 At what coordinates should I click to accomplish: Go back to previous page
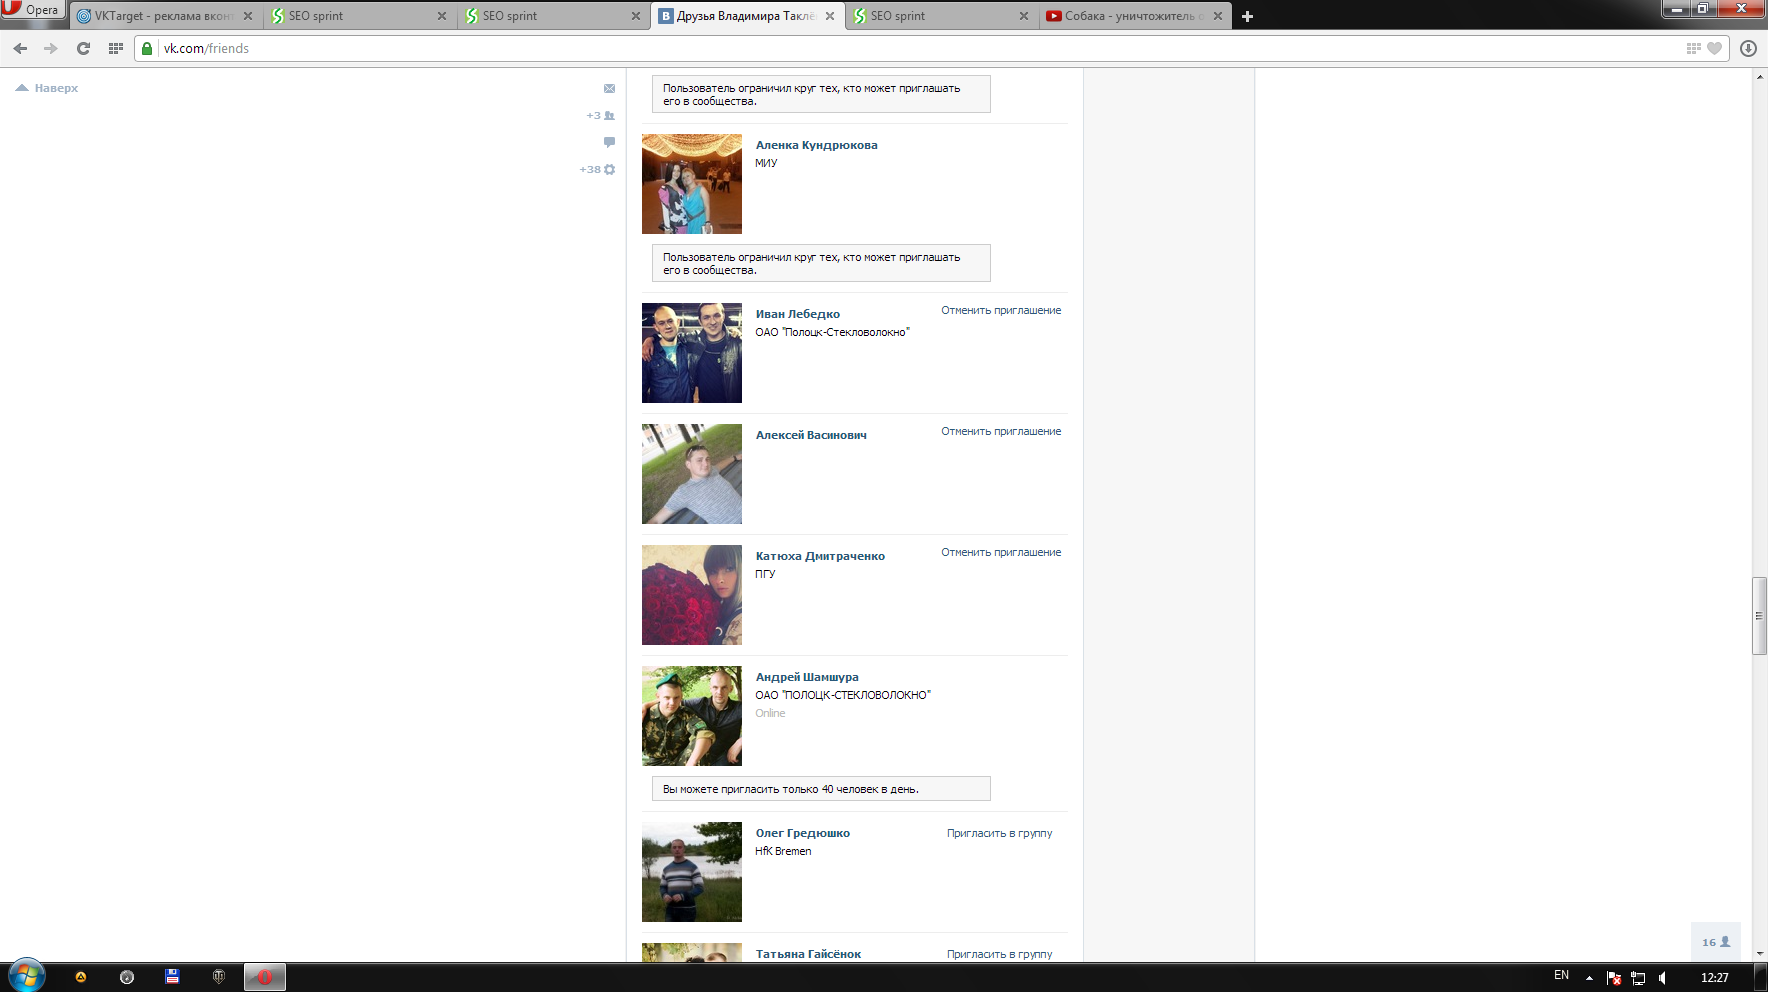click(x=20, y=48)
